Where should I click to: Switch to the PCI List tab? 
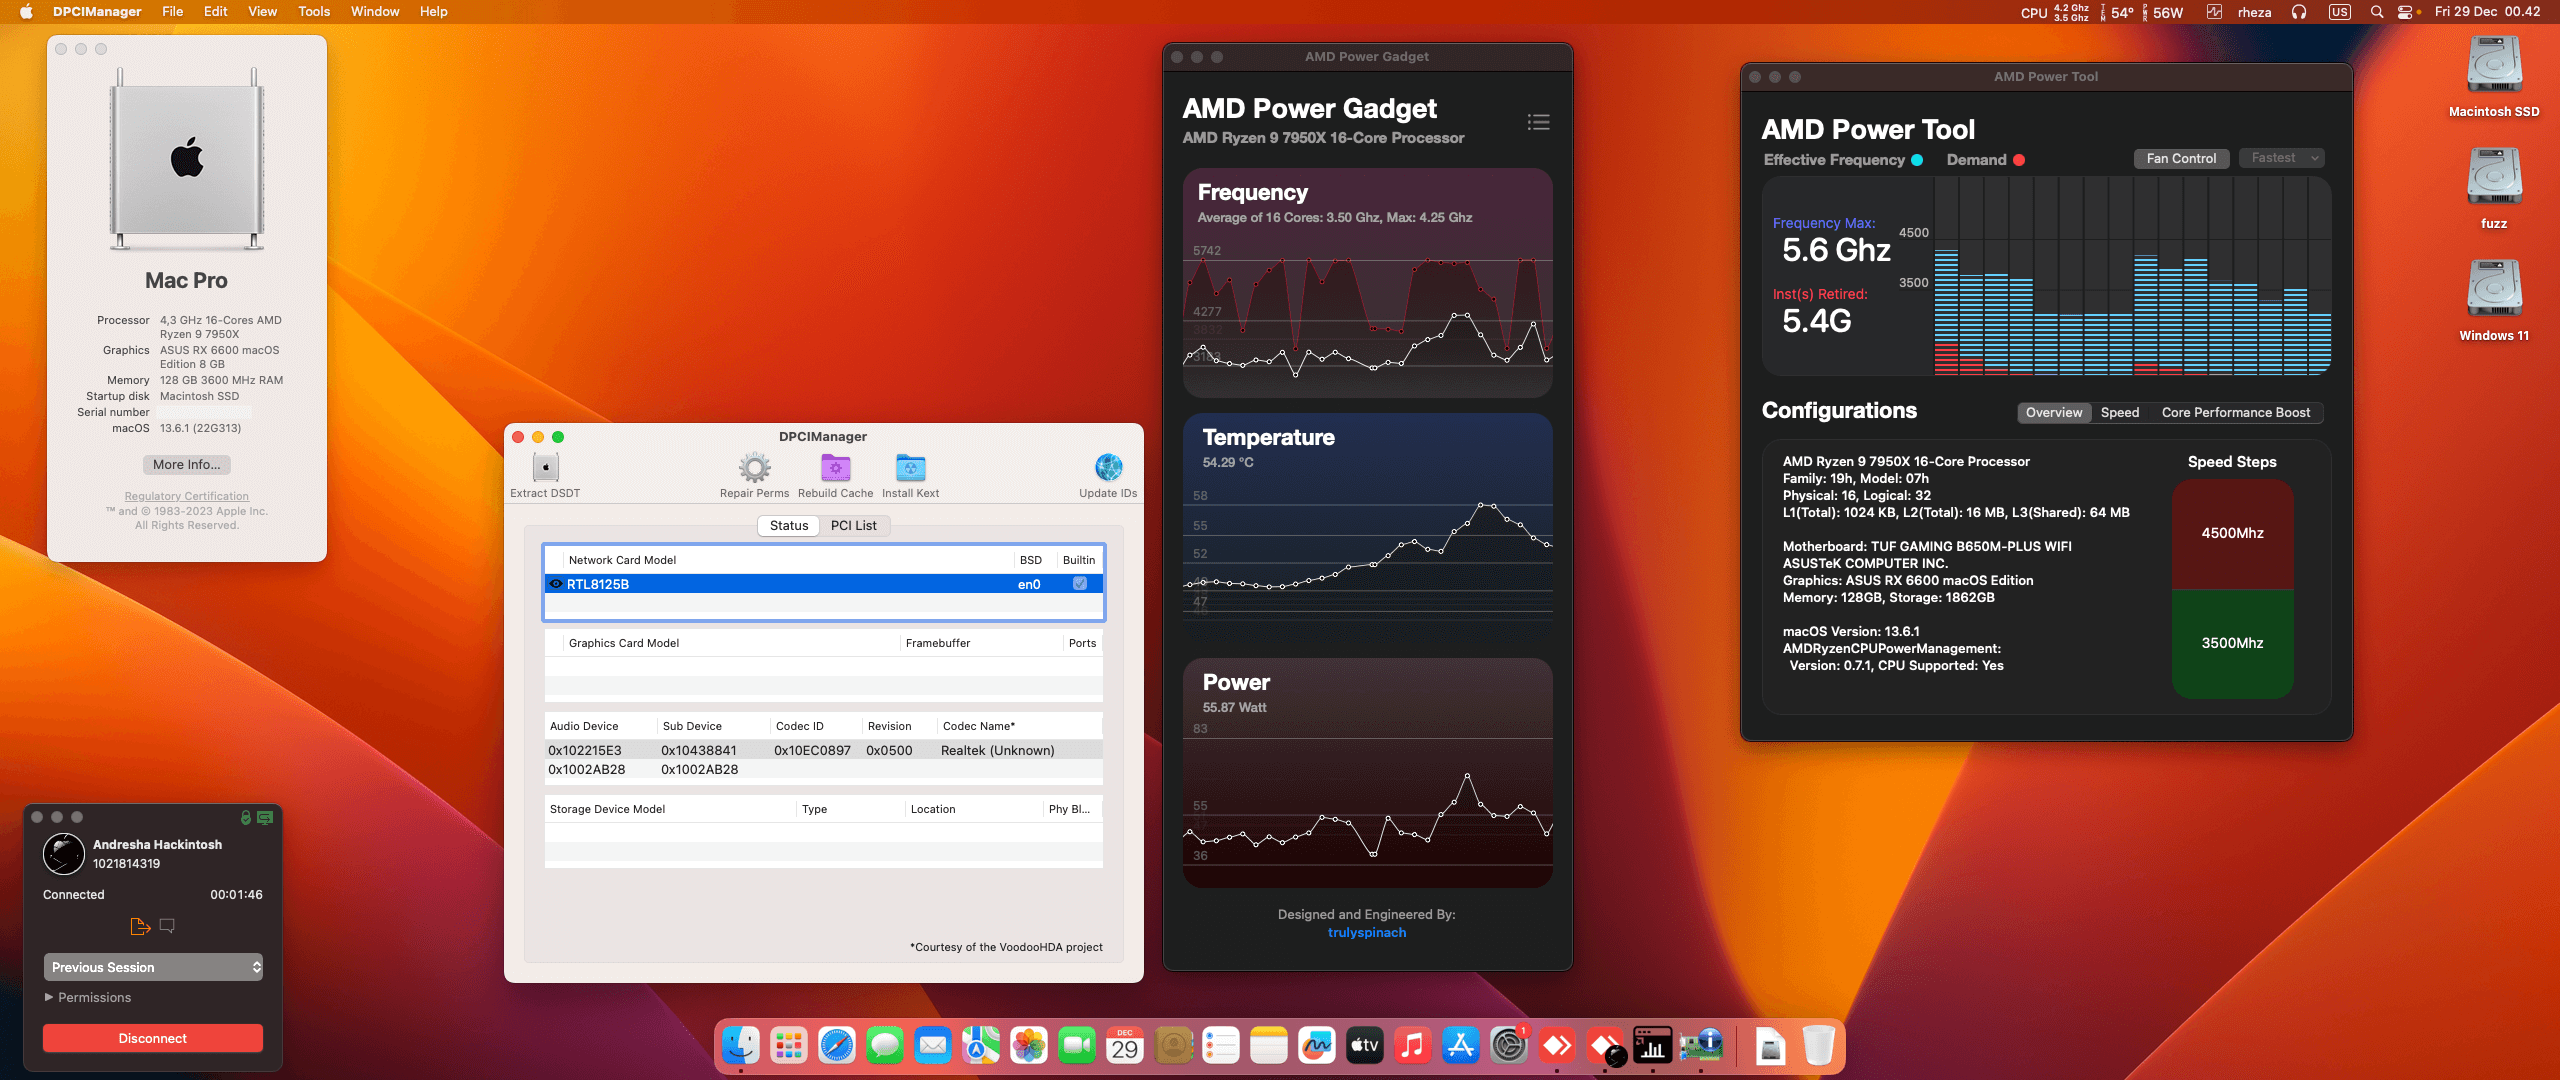(853, 526)
